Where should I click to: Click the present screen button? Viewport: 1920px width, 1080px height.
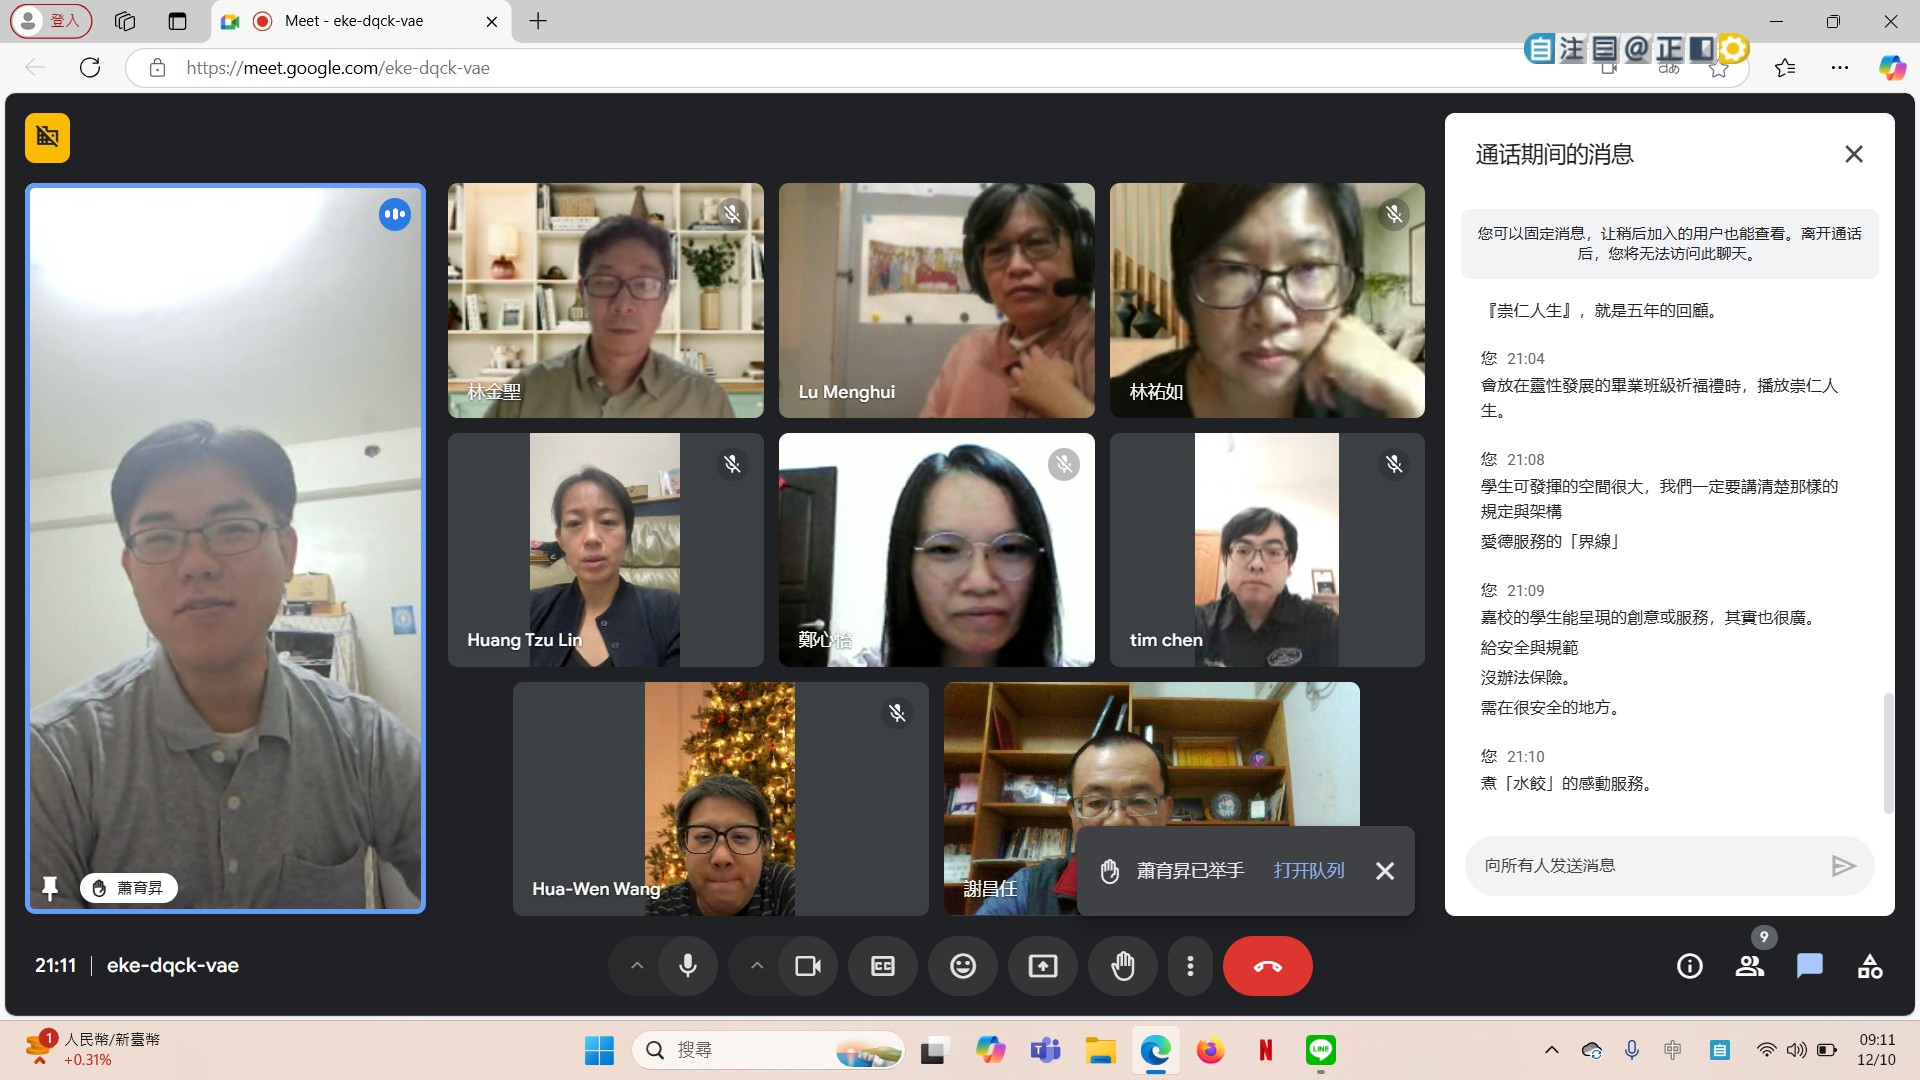point(1043,966)
